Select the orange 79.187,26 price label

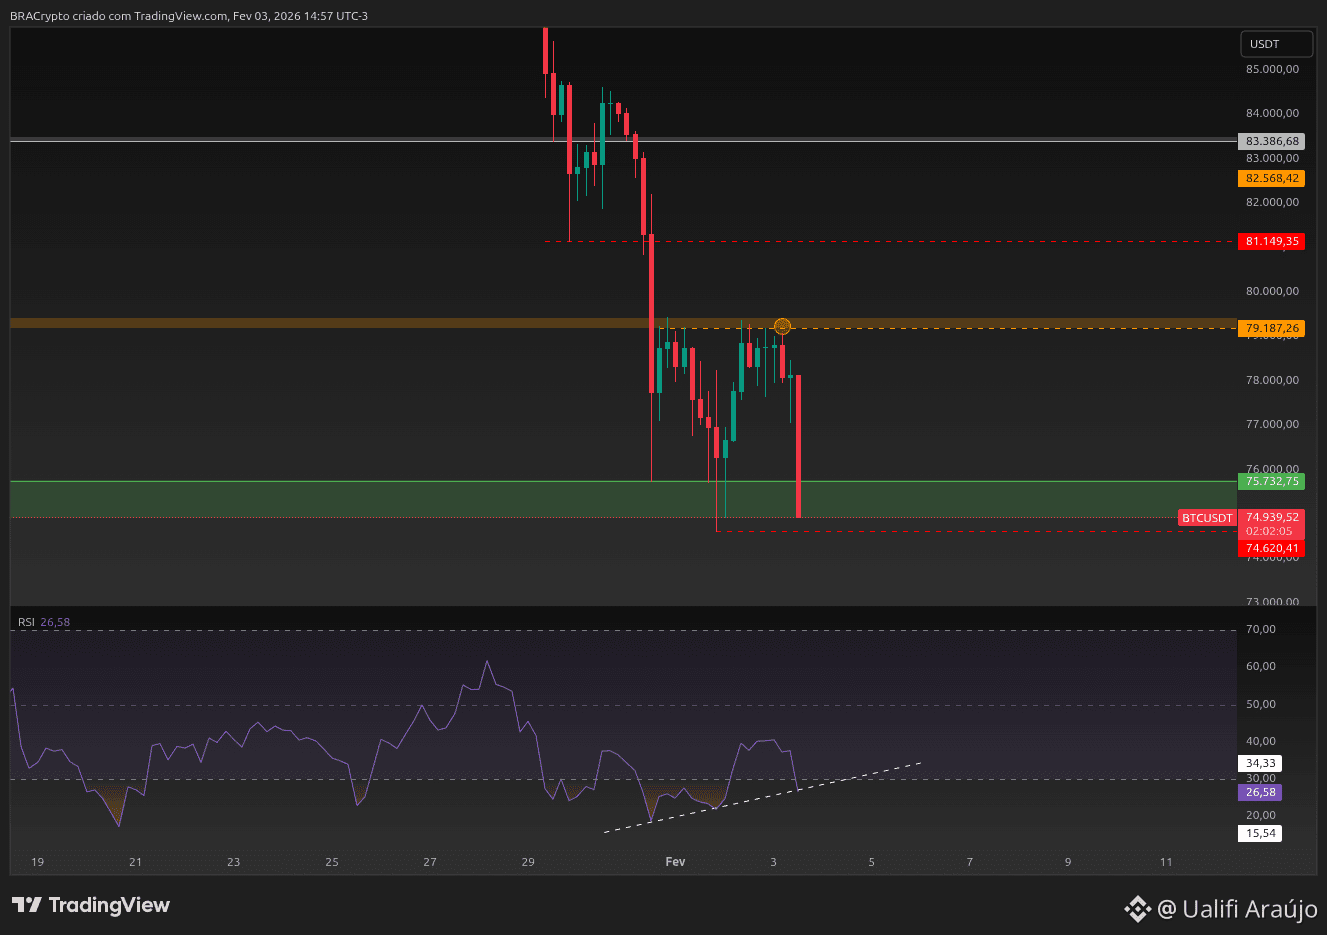(1272, 328)
